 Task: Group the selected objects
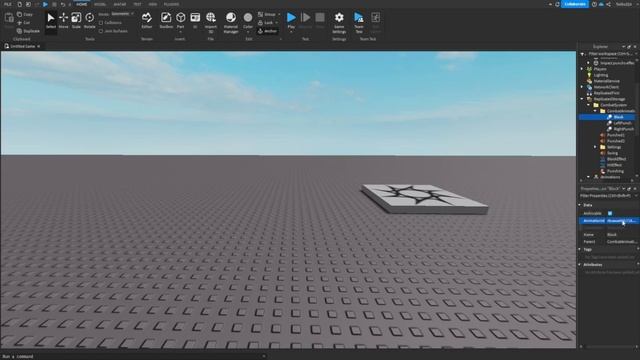click(x=267, y=14)
